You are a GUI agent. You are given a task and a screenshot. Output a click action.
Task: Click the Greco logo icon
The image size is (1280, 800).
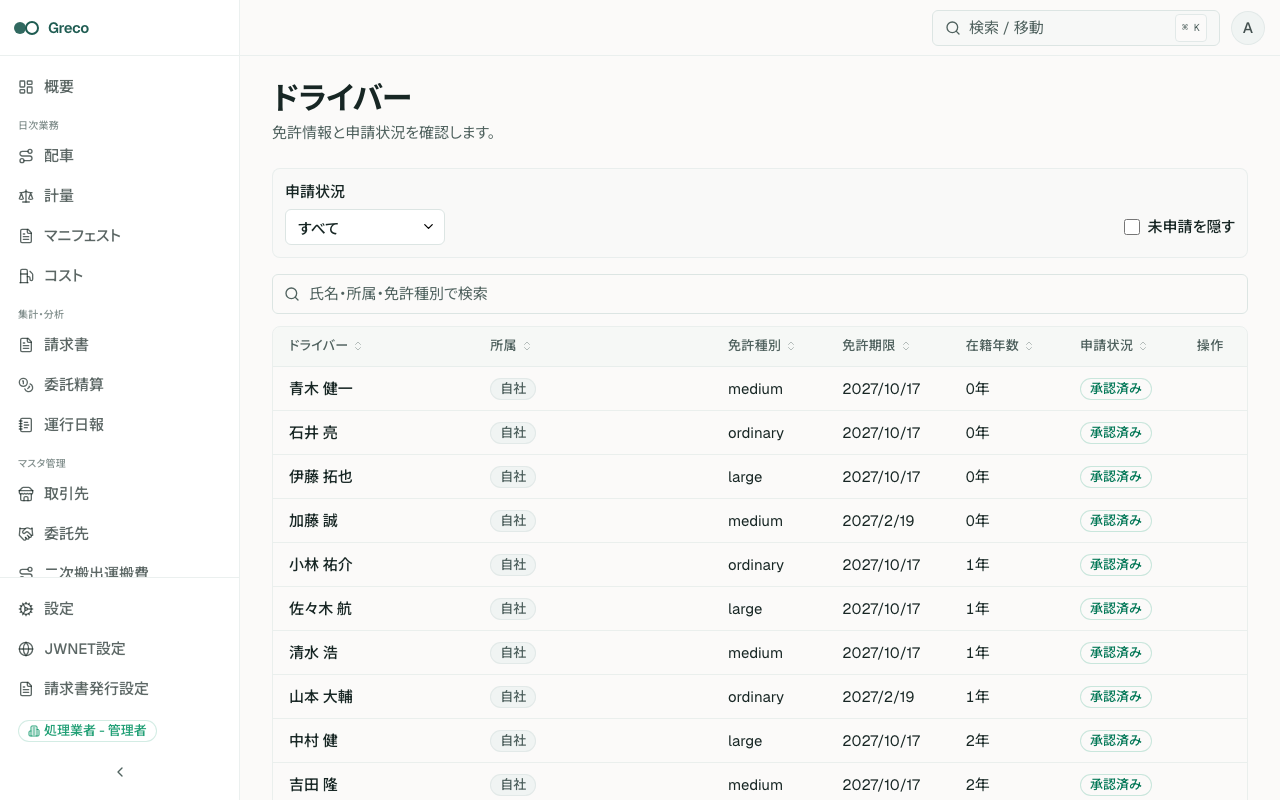click(26, 28)
